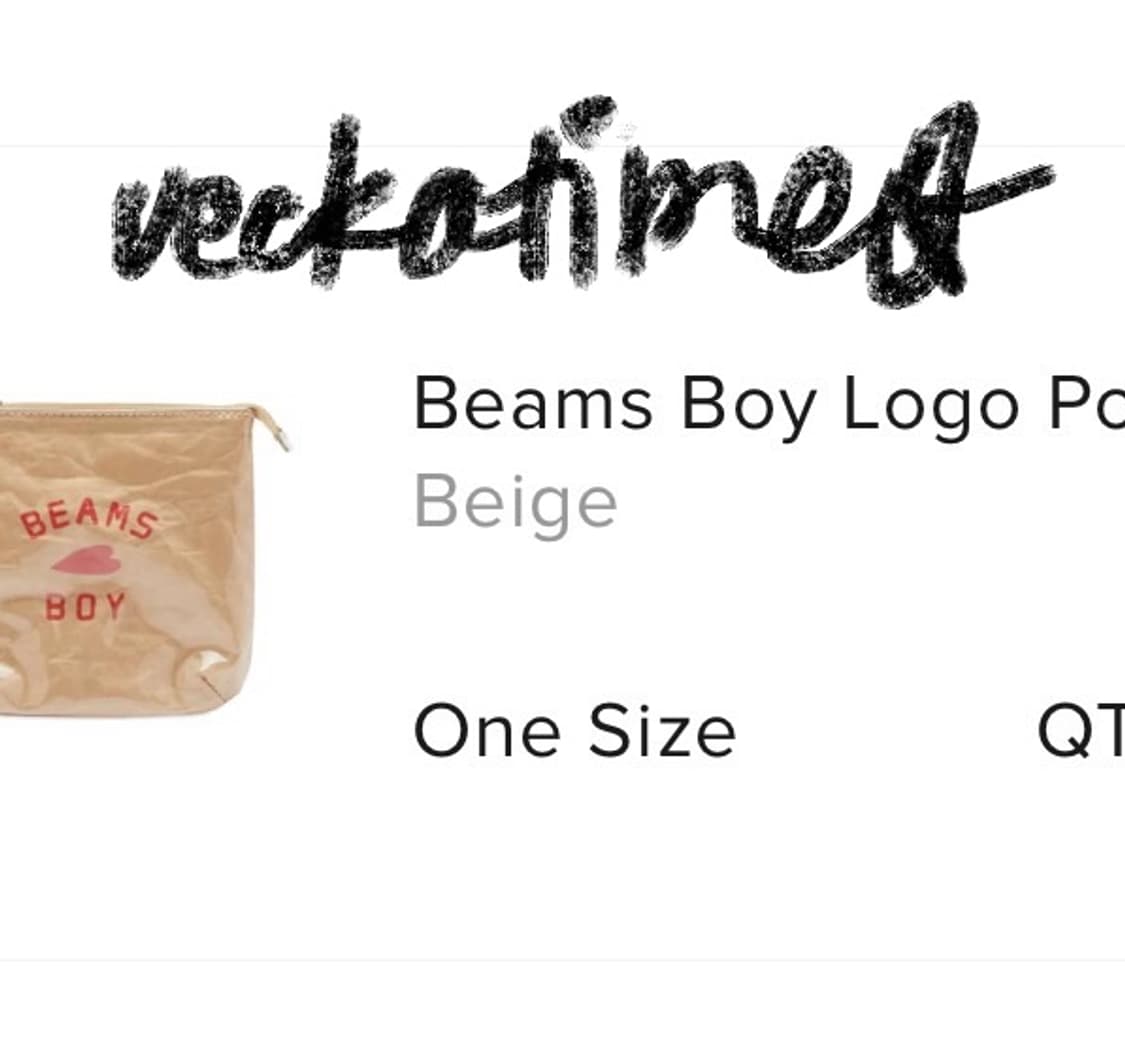Click the word Boy in product title
Image resolution: width=1125 pixels, height=1050 pixels.
748,406
